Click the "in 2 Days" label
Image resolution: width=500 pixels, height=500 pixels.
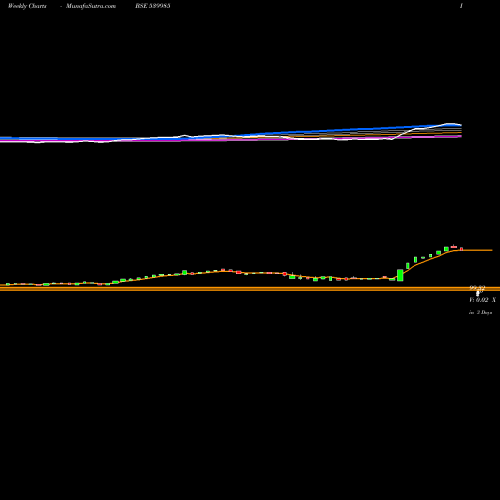(481, 313)
